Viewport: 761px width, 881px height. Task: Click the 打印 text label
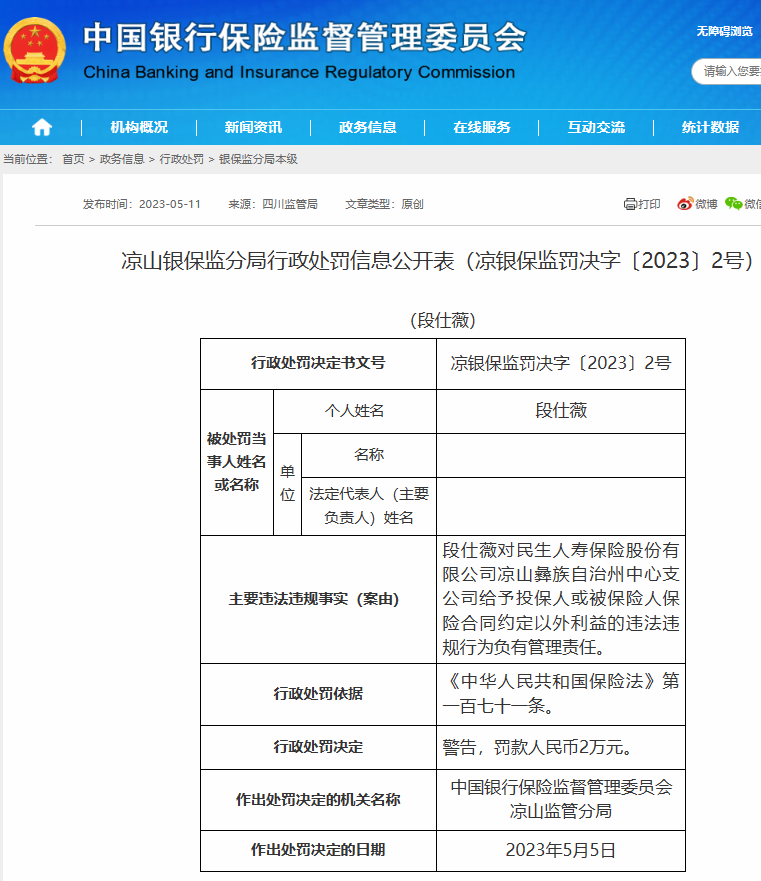650,204
